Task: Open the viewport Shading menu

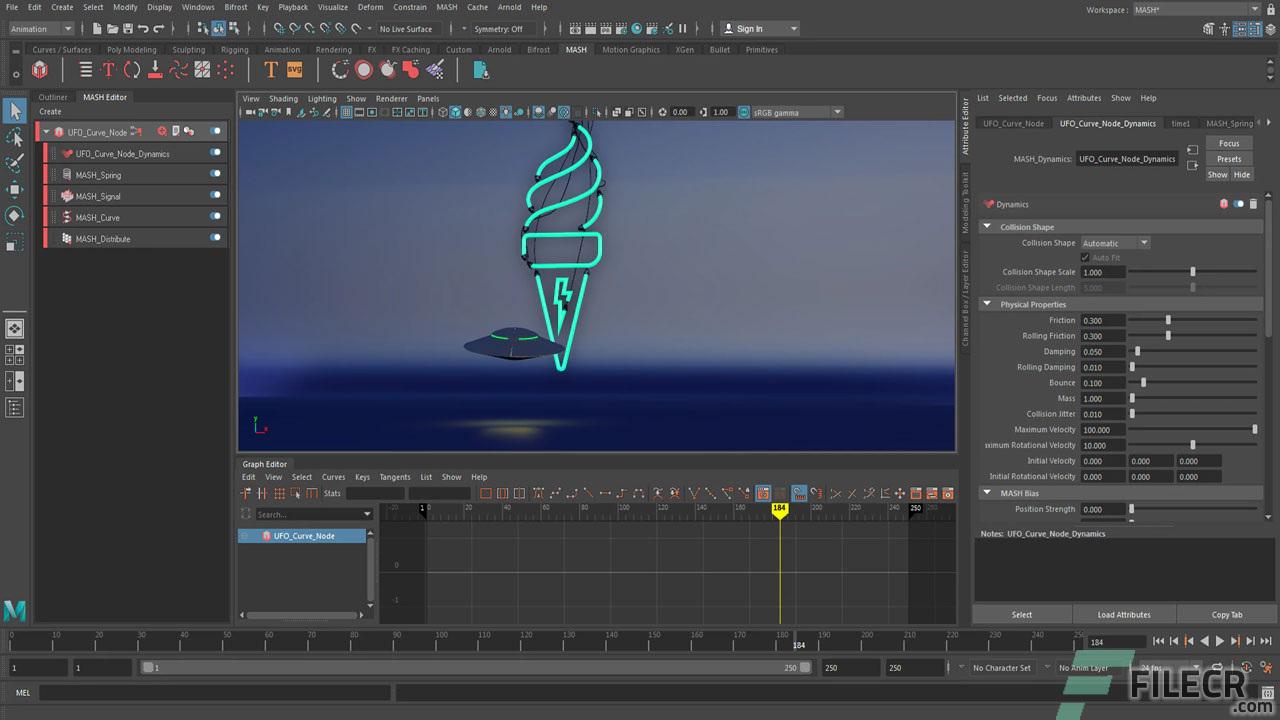Action: click(x=283, y=98)
